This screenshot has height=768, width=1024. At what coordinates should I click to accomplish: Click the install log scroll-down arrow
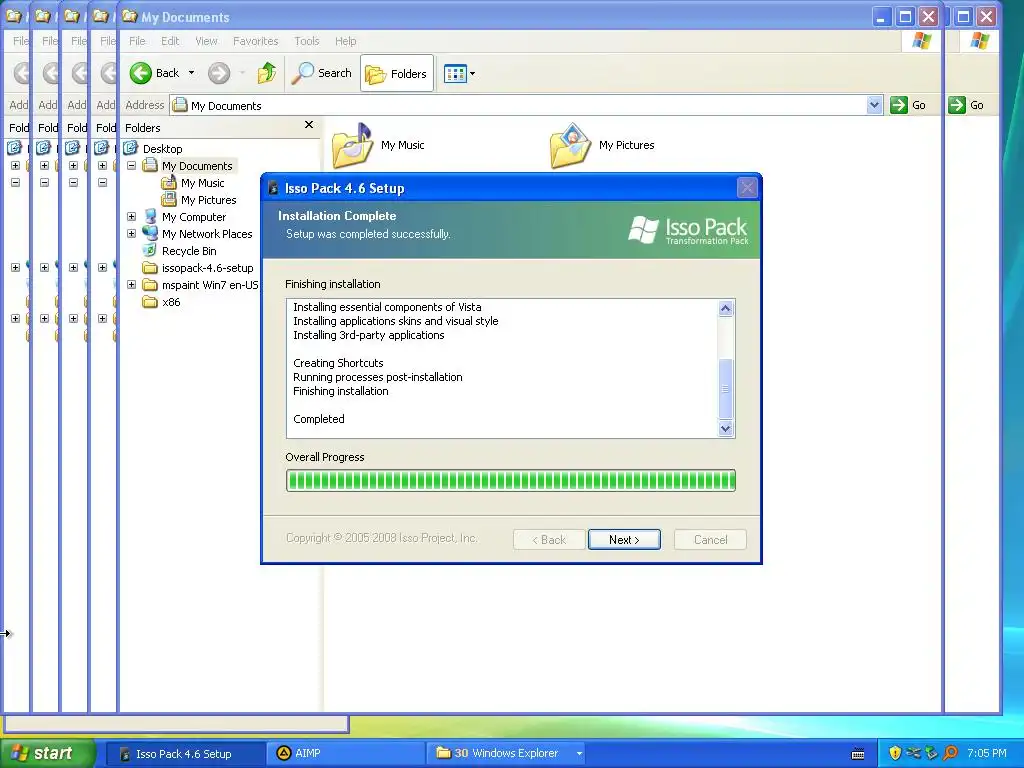point(726,429)
